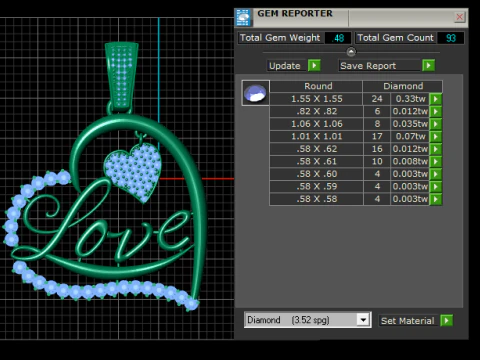Click the Total Gem Count label
The image size is (480, 360).
click(395, 38)
